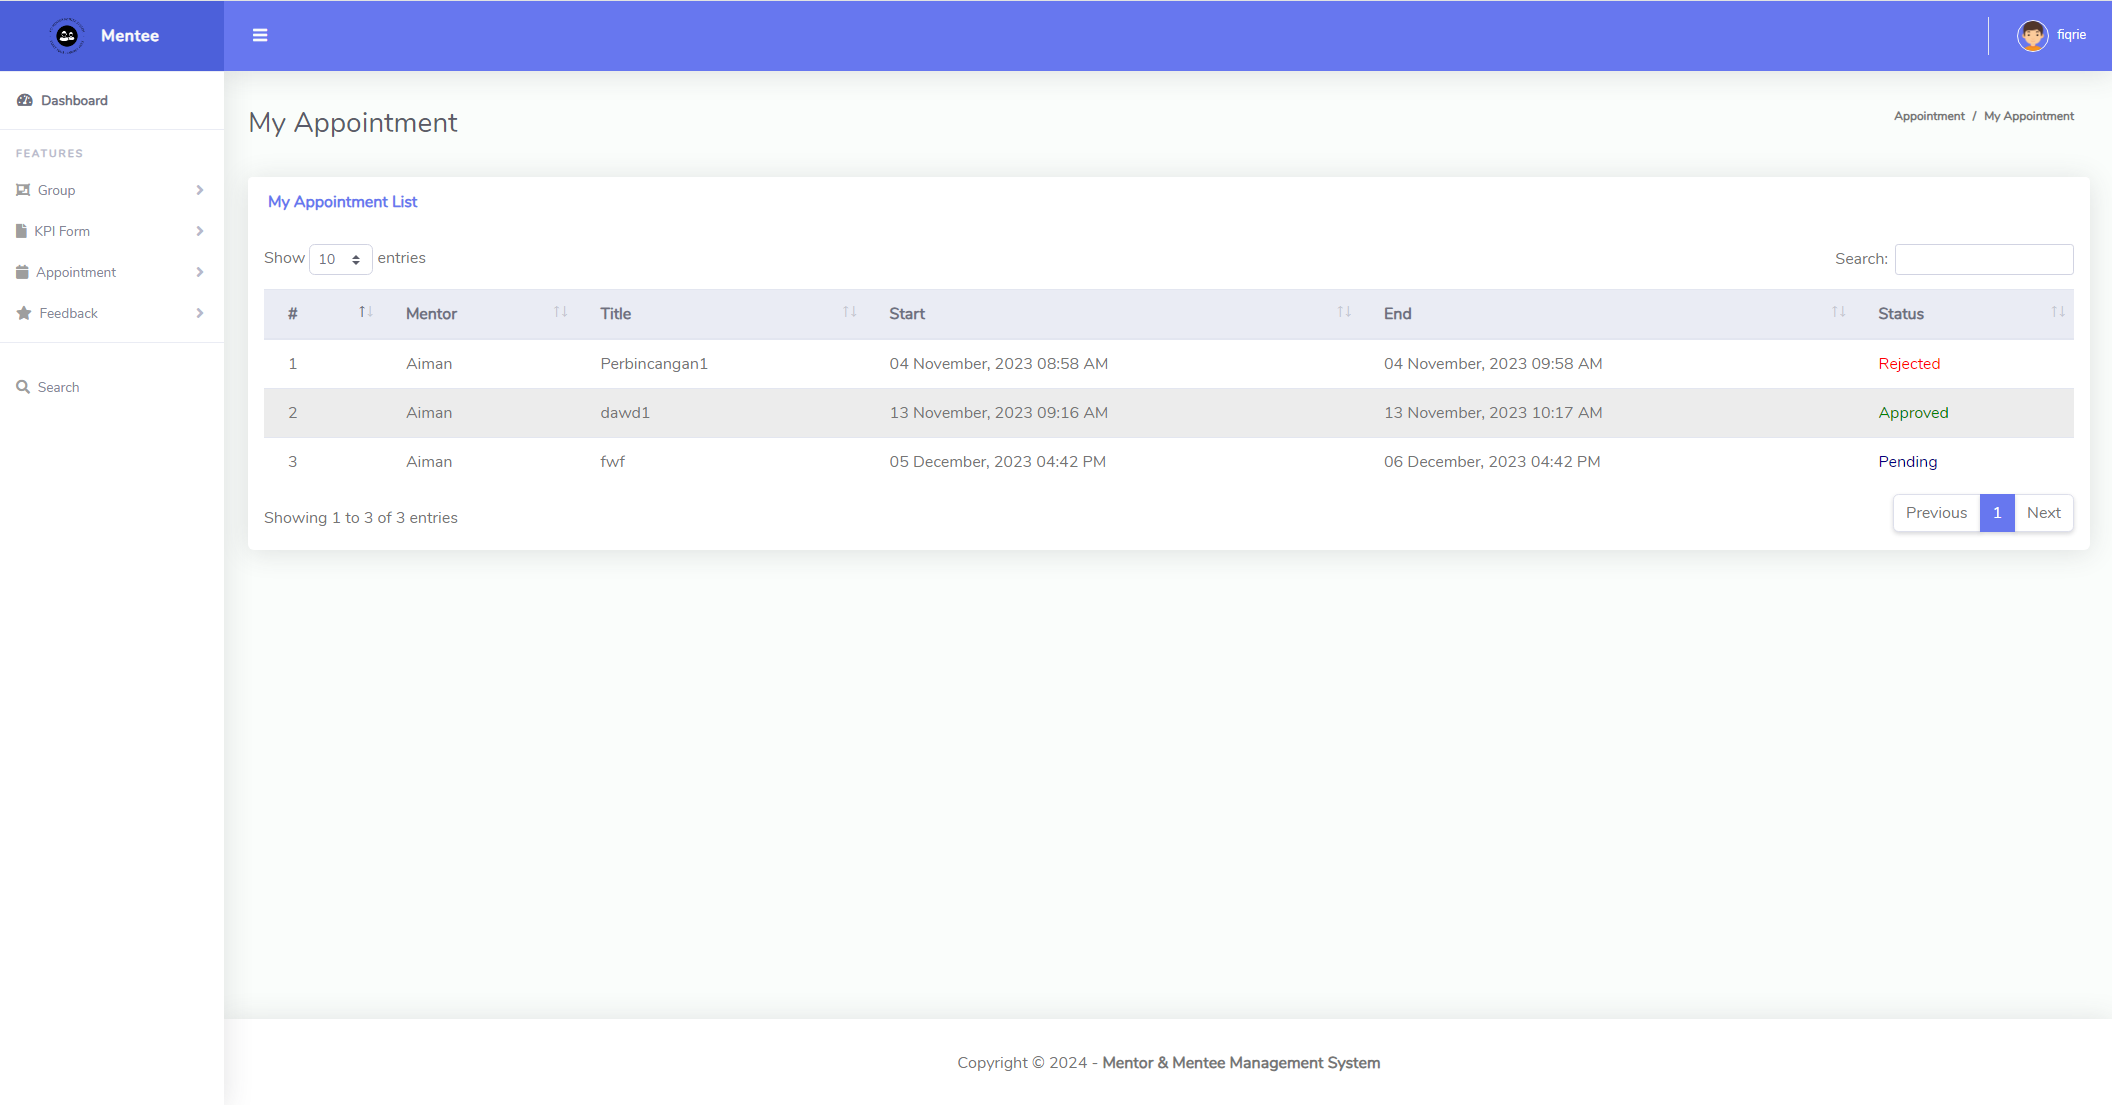Click the Mentee logo icon
The image size is (2112, 1105).
[67, 36]
